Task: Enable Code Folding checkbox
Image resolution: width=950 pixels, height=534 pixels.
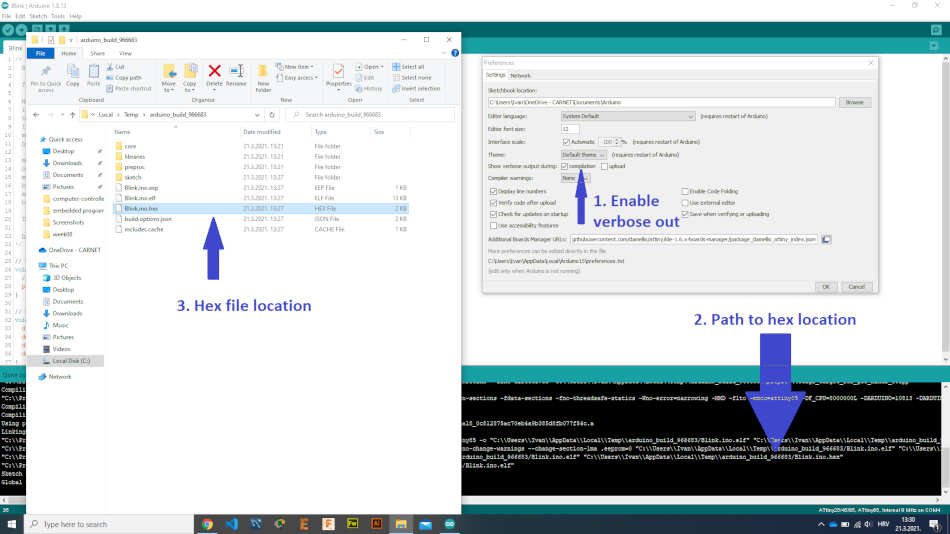Action: pyautogui.click(x=685, y=192)
